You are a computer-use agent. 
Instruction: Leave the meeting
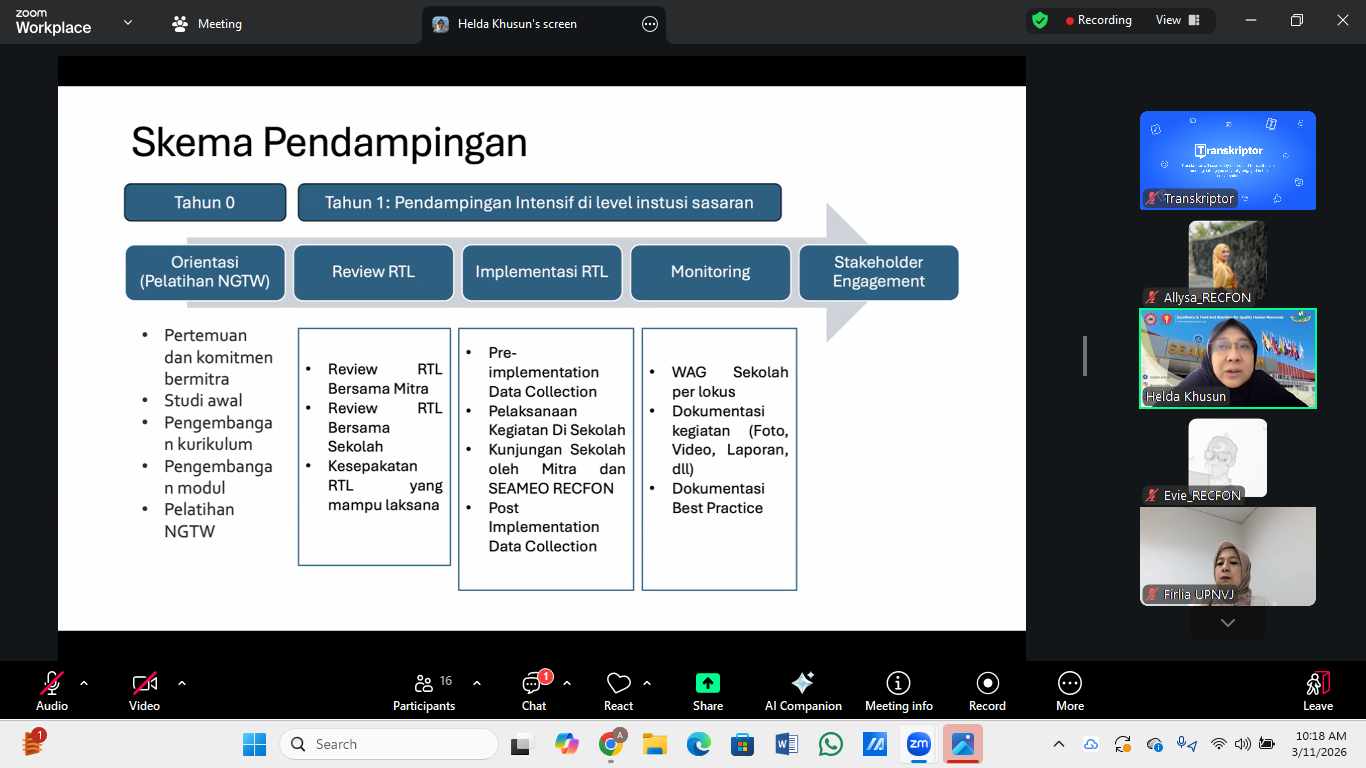(x=1317, y=691)
